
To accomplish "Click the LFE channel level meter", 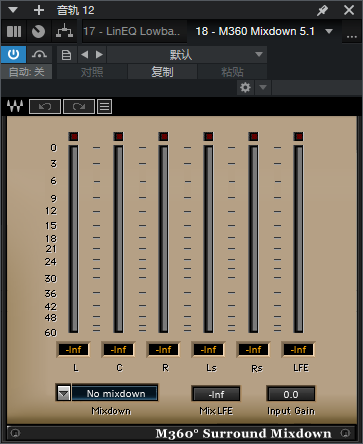I will [x=299, y=239].
